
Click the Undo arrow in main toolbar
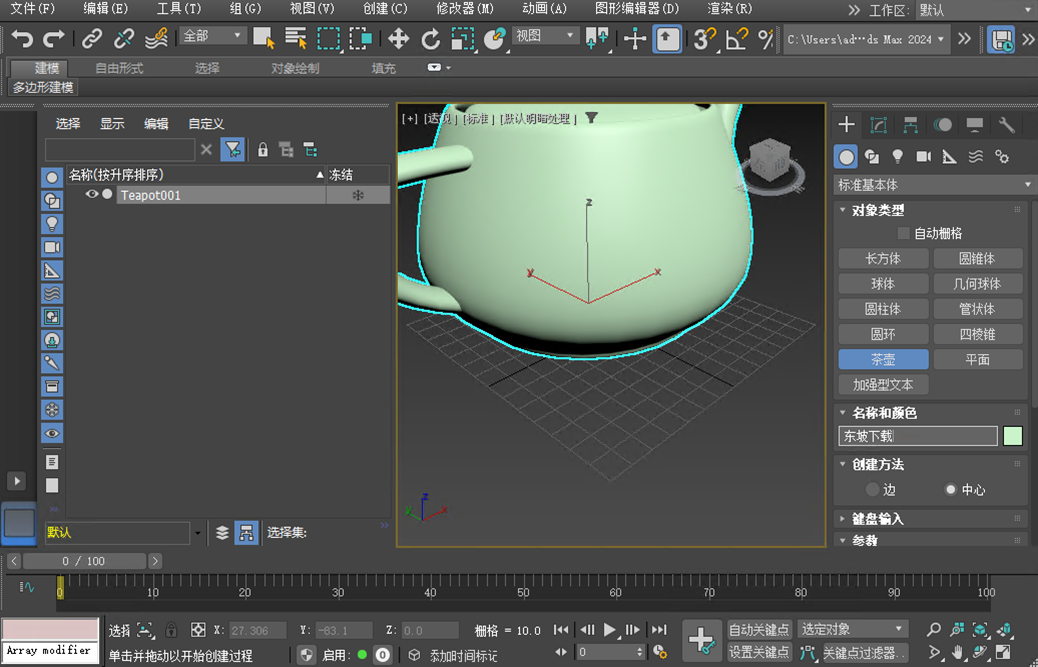click(x=22, y=39)
